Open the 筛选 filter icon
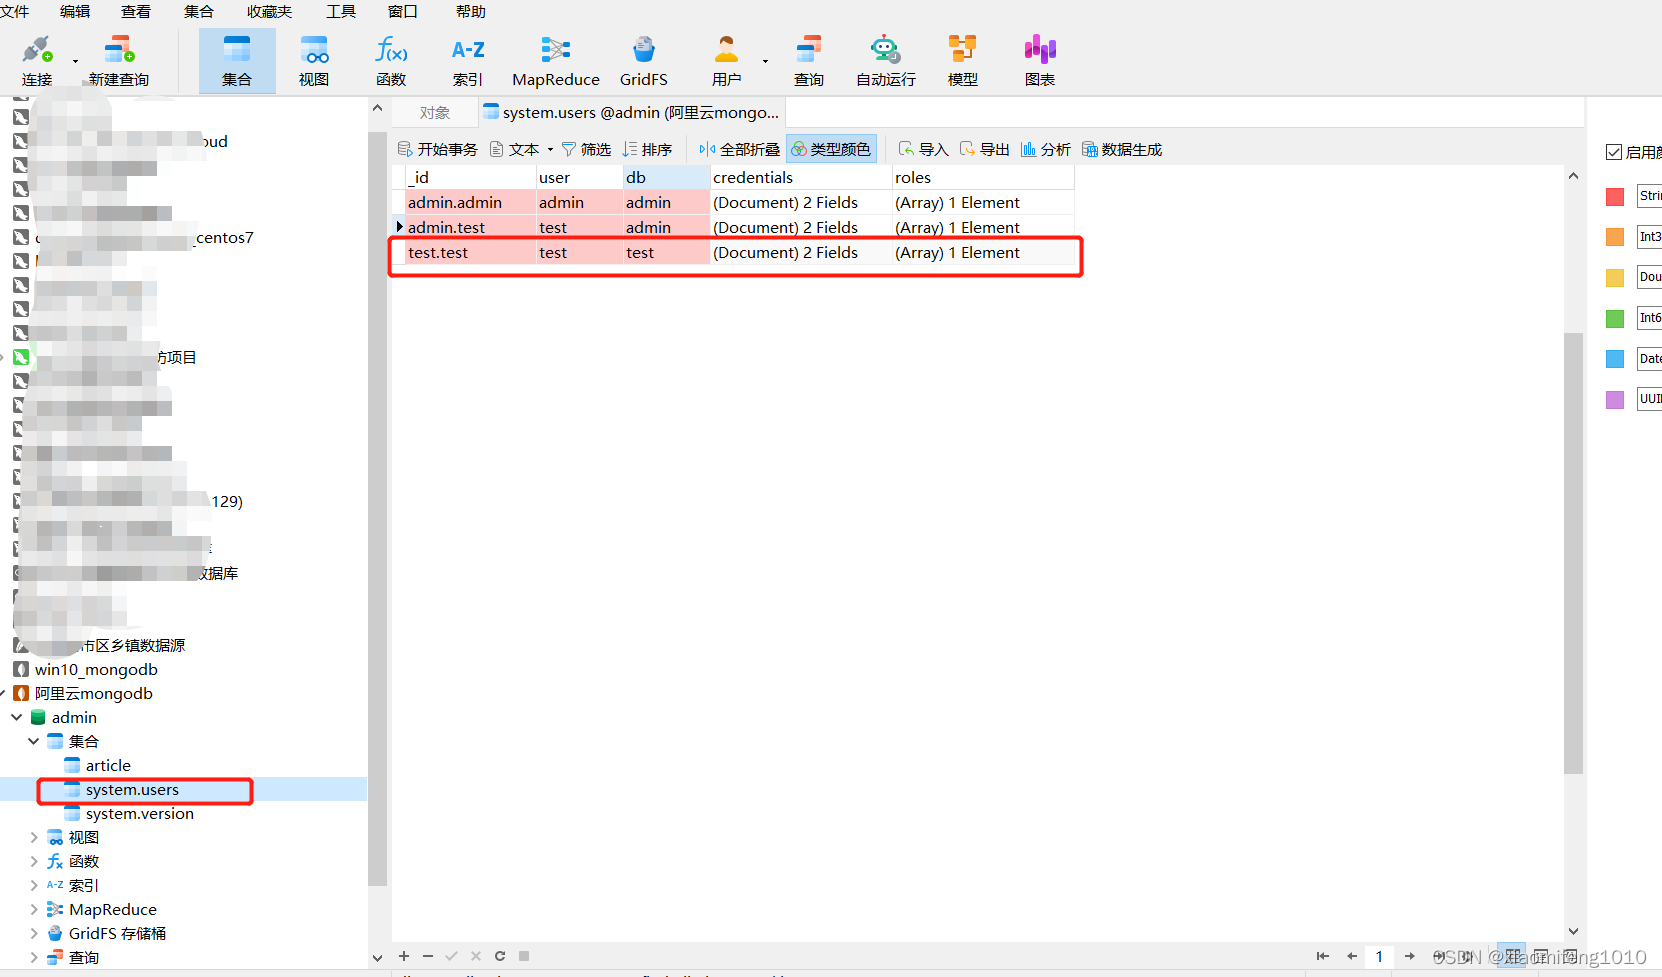This screenshot has height=977, width=1662. tap(586, 148)
